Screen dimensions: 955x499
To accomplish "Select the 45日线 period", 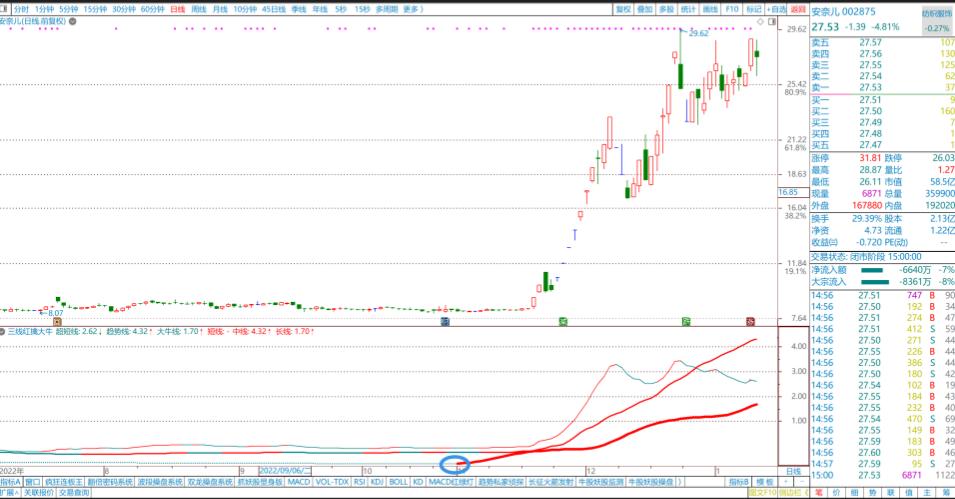I will (274, 9).
